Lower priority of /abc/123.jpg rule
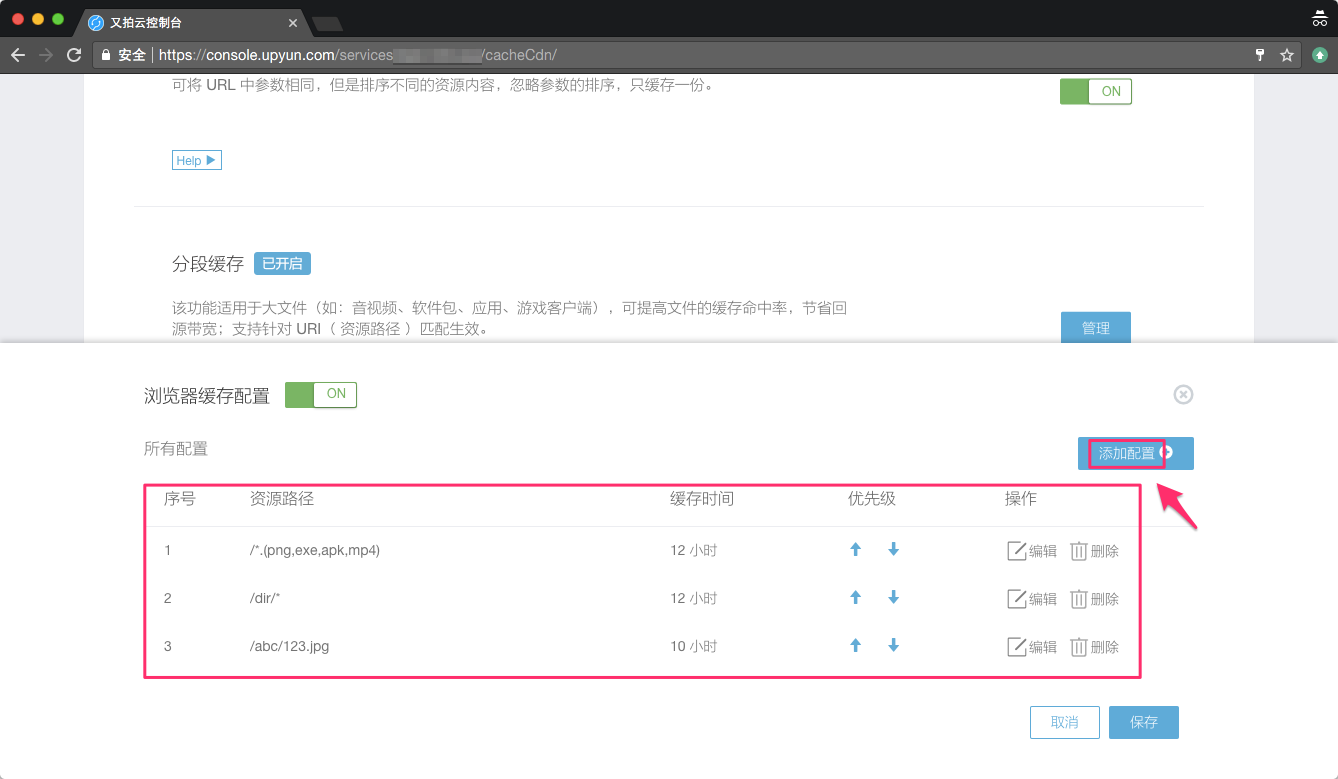Screen dimensions: 1338x779 click(893, 645)
